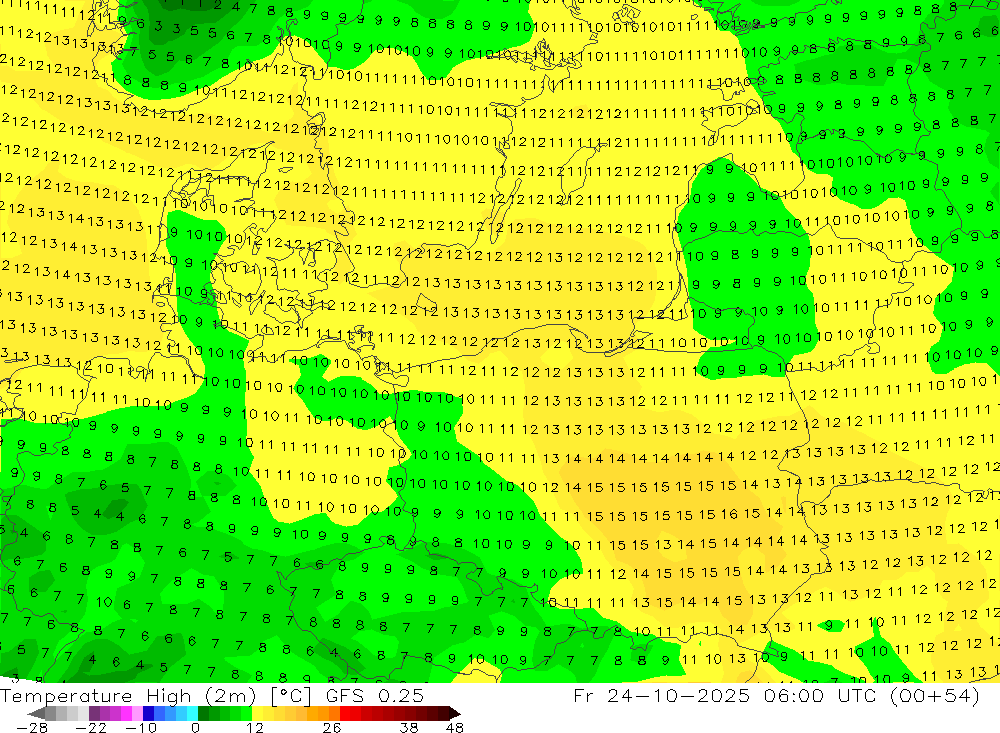This screenshot has height=733, width=1000.
Task: Click the '-22' legend label
Action: coord(91,728)
